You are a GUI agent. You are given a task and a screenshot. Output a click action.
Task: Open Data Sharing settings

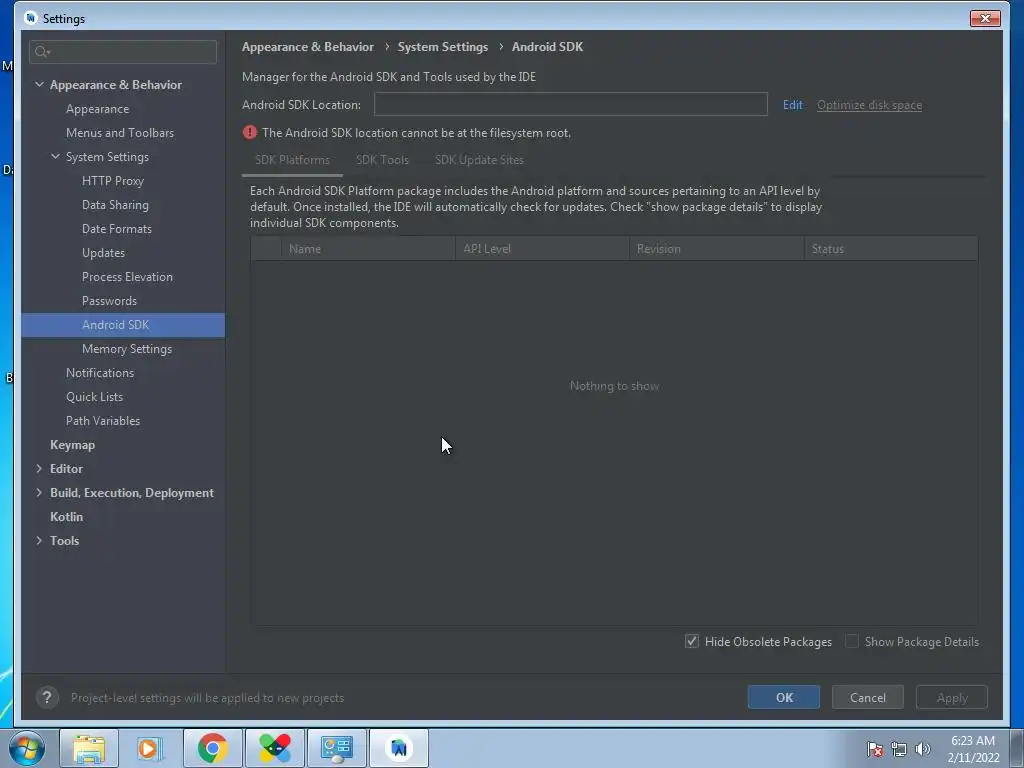point(115,205)
